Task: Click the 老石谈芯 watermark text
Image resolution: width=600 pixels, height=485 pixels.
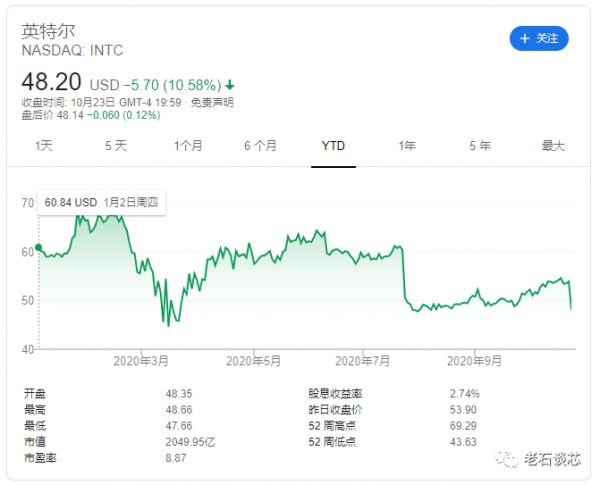Action: 553,460
